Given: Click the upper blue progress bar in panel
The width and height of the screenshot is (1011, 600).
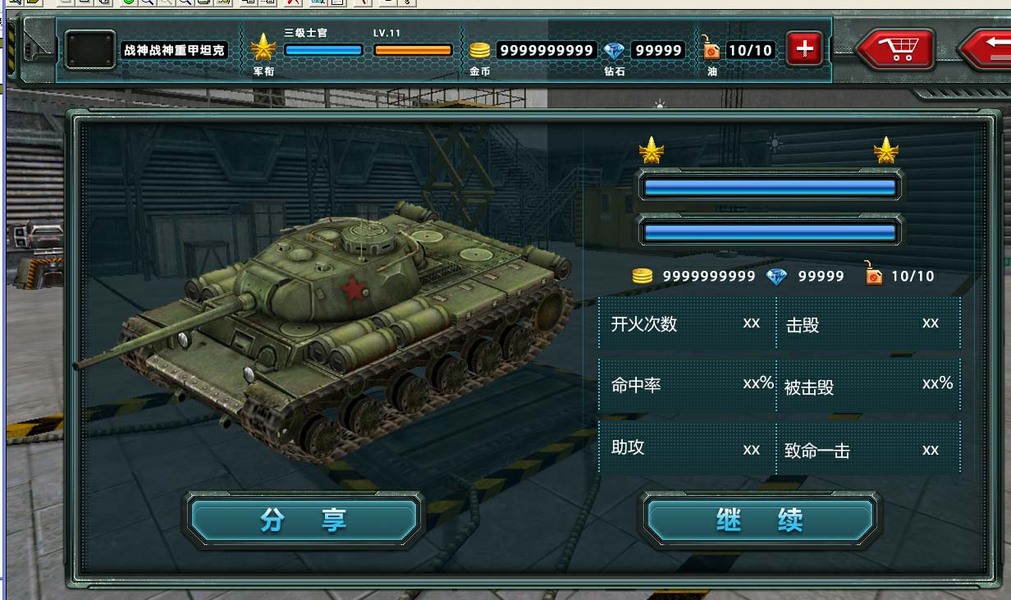Looking at the screenshot, I should (770, 188).
